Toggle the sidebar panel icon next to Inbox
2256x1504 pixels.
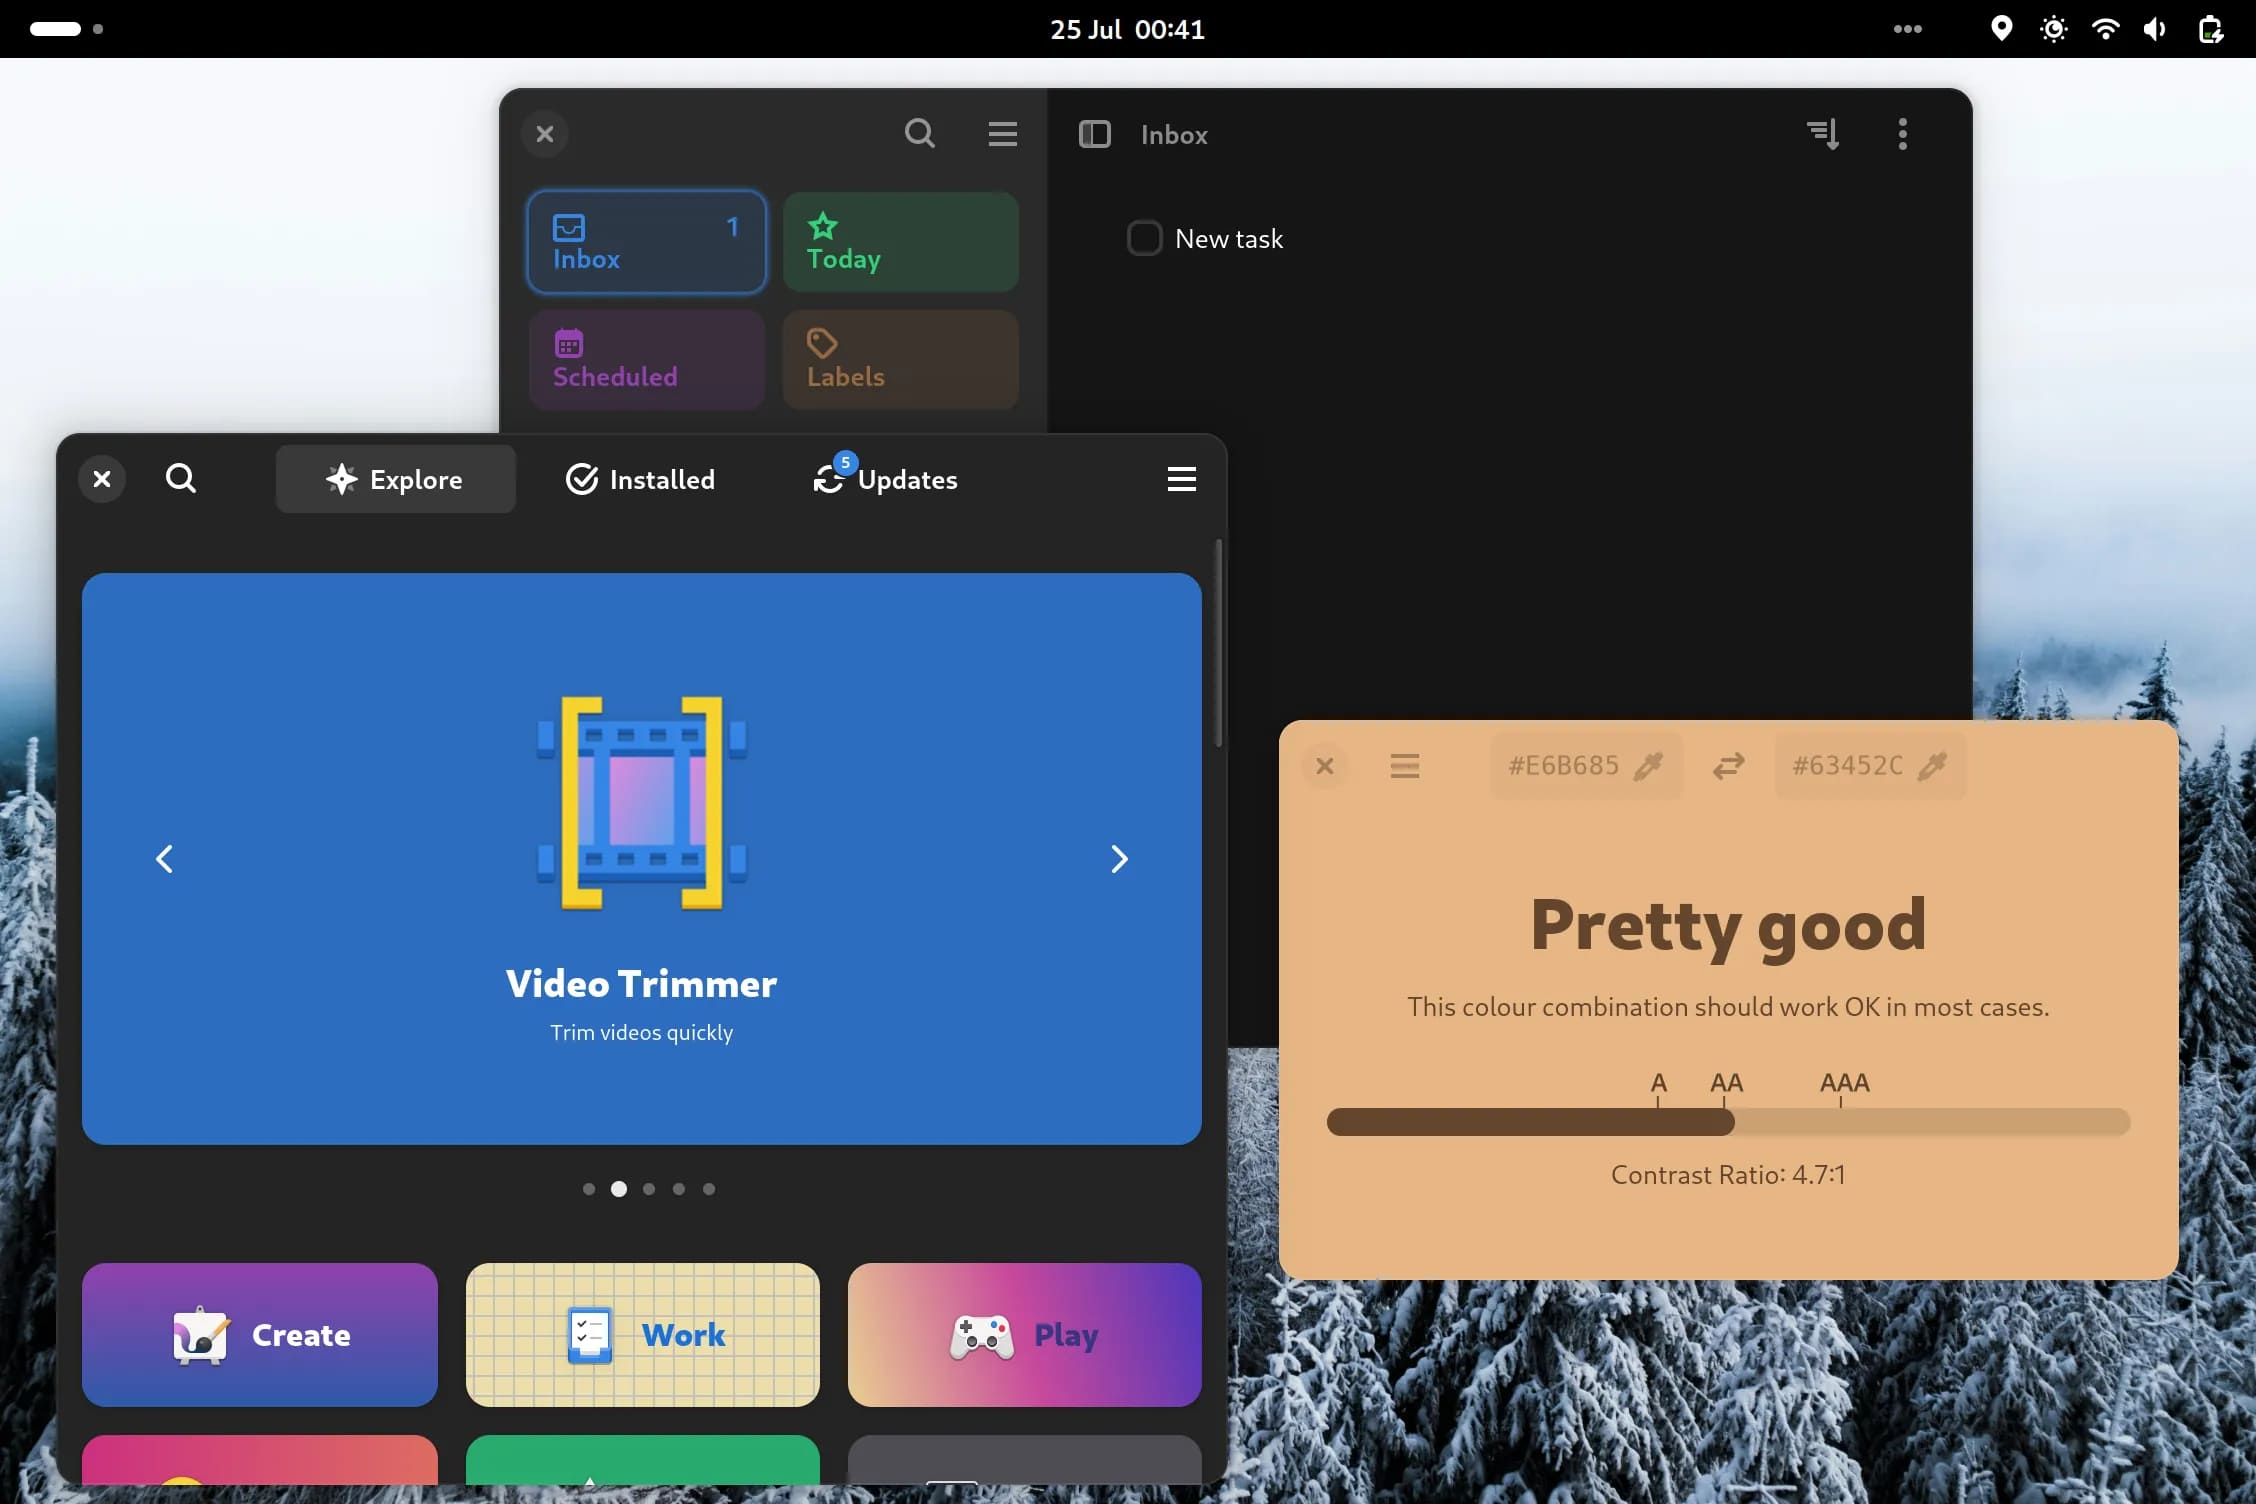1094,134
